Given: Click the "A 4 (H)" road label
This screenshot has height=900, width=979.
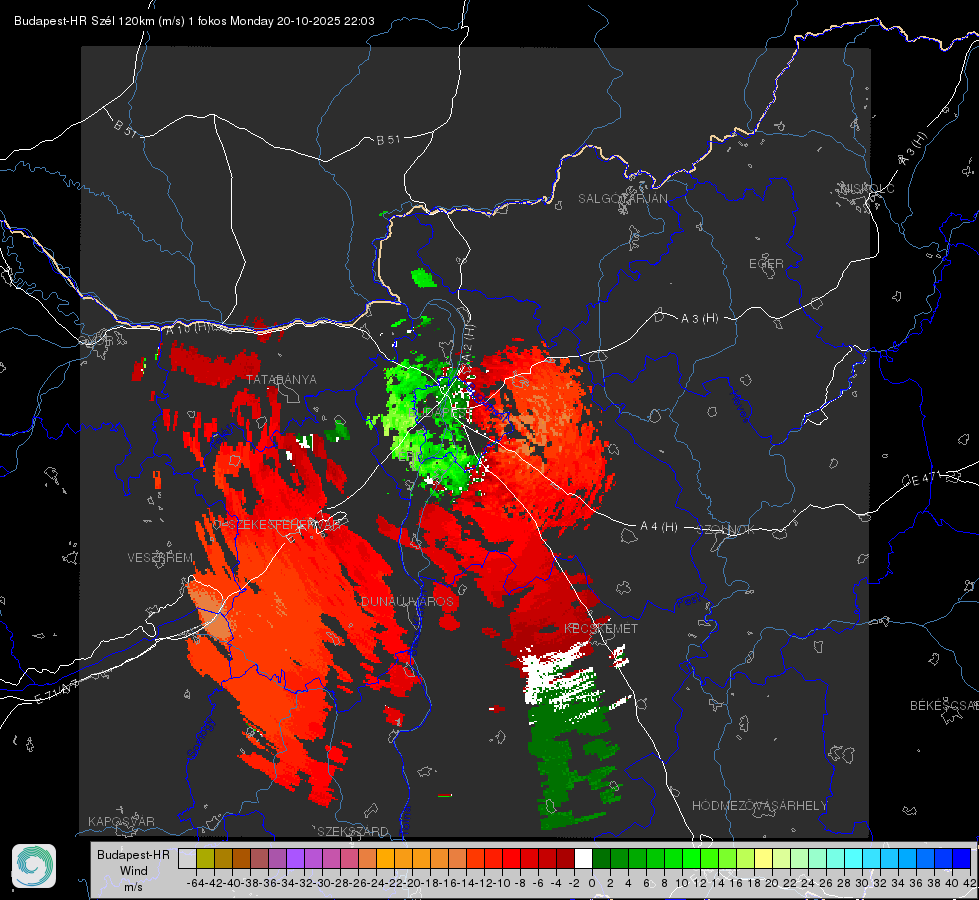Looking at the screenshot, I should [x=659, y=527].
